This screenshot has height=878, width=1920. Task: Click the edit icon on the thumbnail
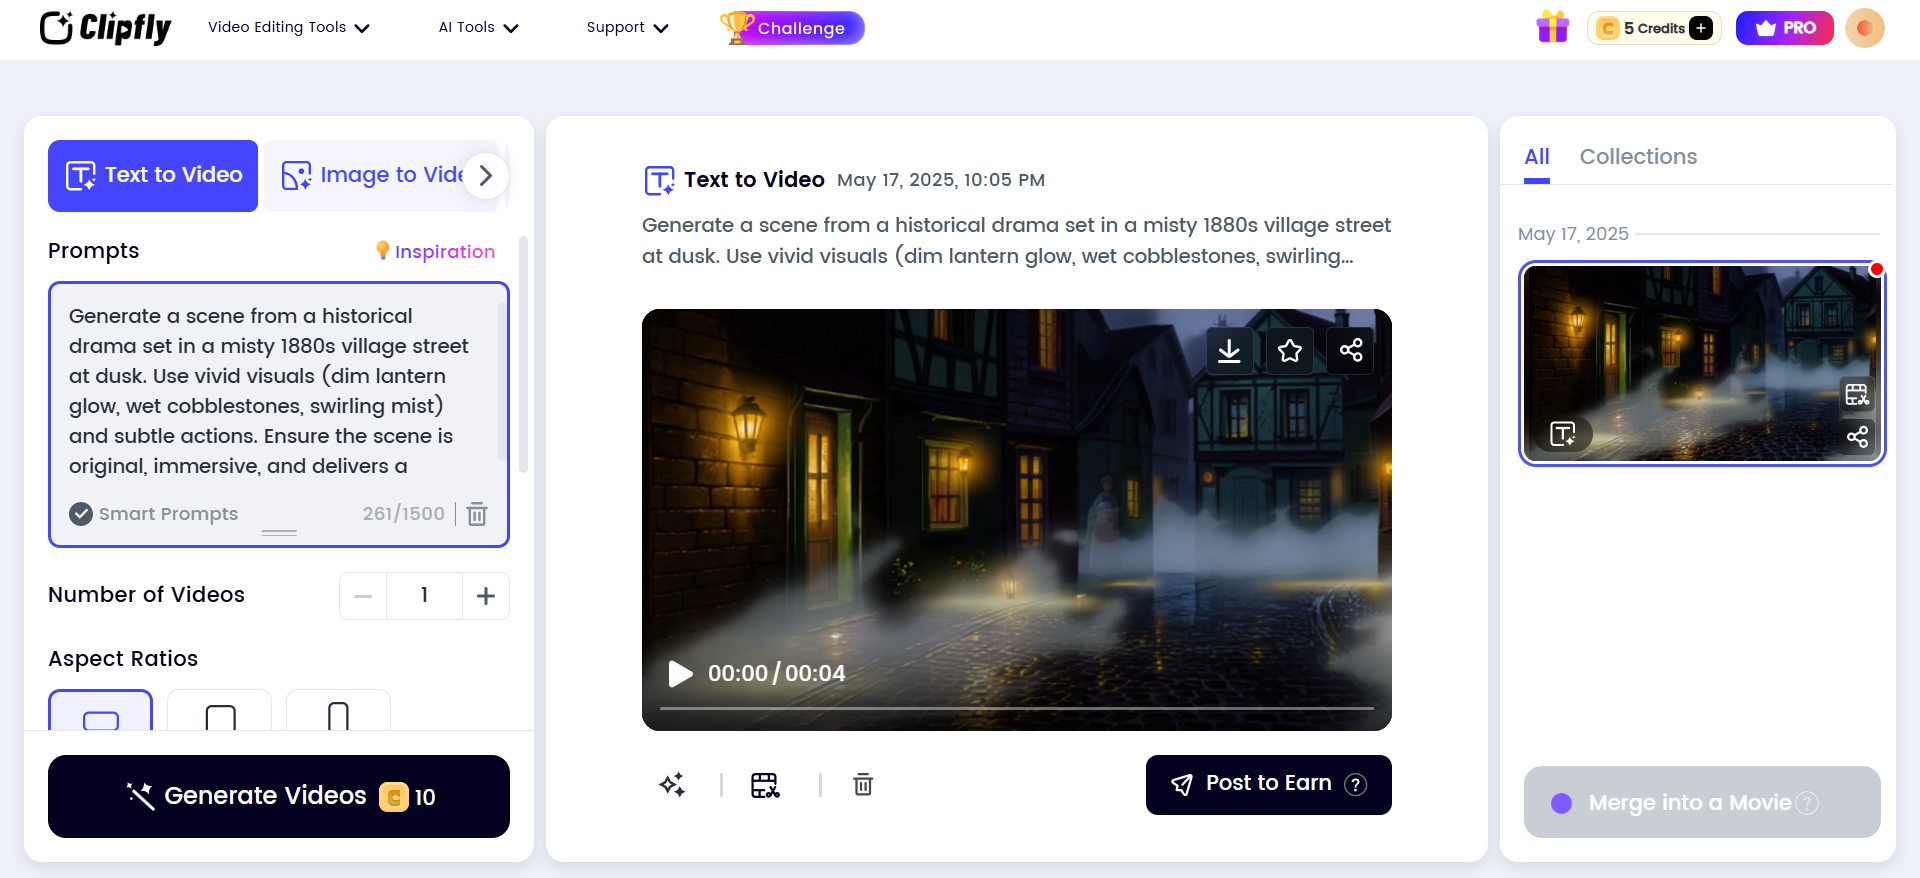tap(1857, 395)
